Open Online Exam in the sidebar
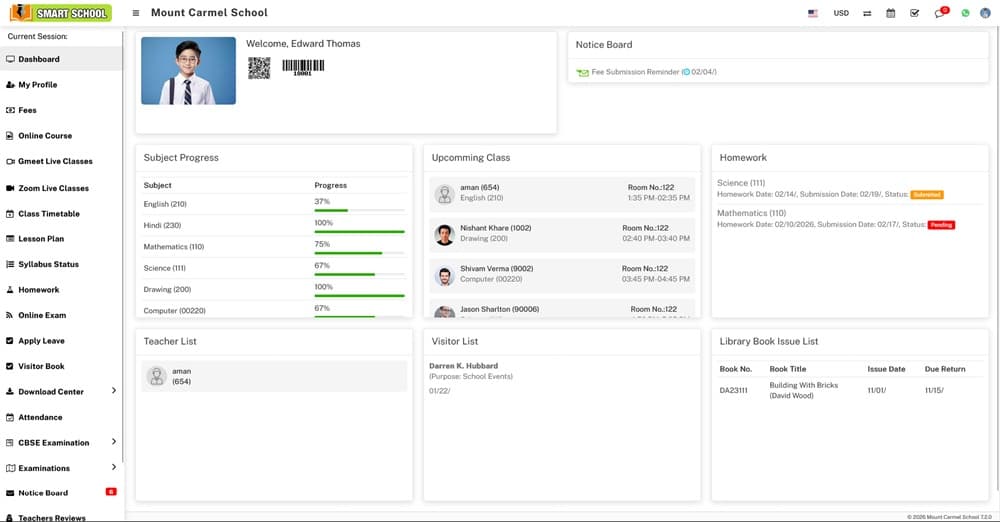The height and width of the screenshot is (522, 1000). coord(41,315)
